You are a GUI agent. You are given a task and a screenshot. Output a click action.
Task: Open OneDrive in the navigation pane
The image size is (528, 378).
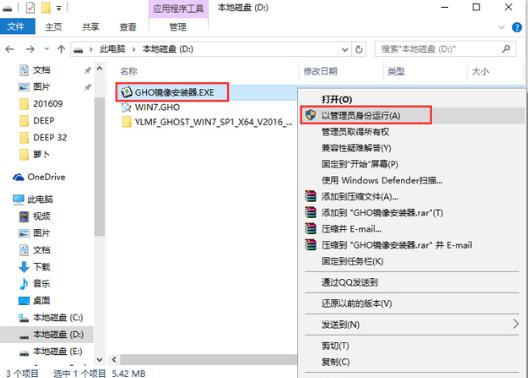coord(39,177)
